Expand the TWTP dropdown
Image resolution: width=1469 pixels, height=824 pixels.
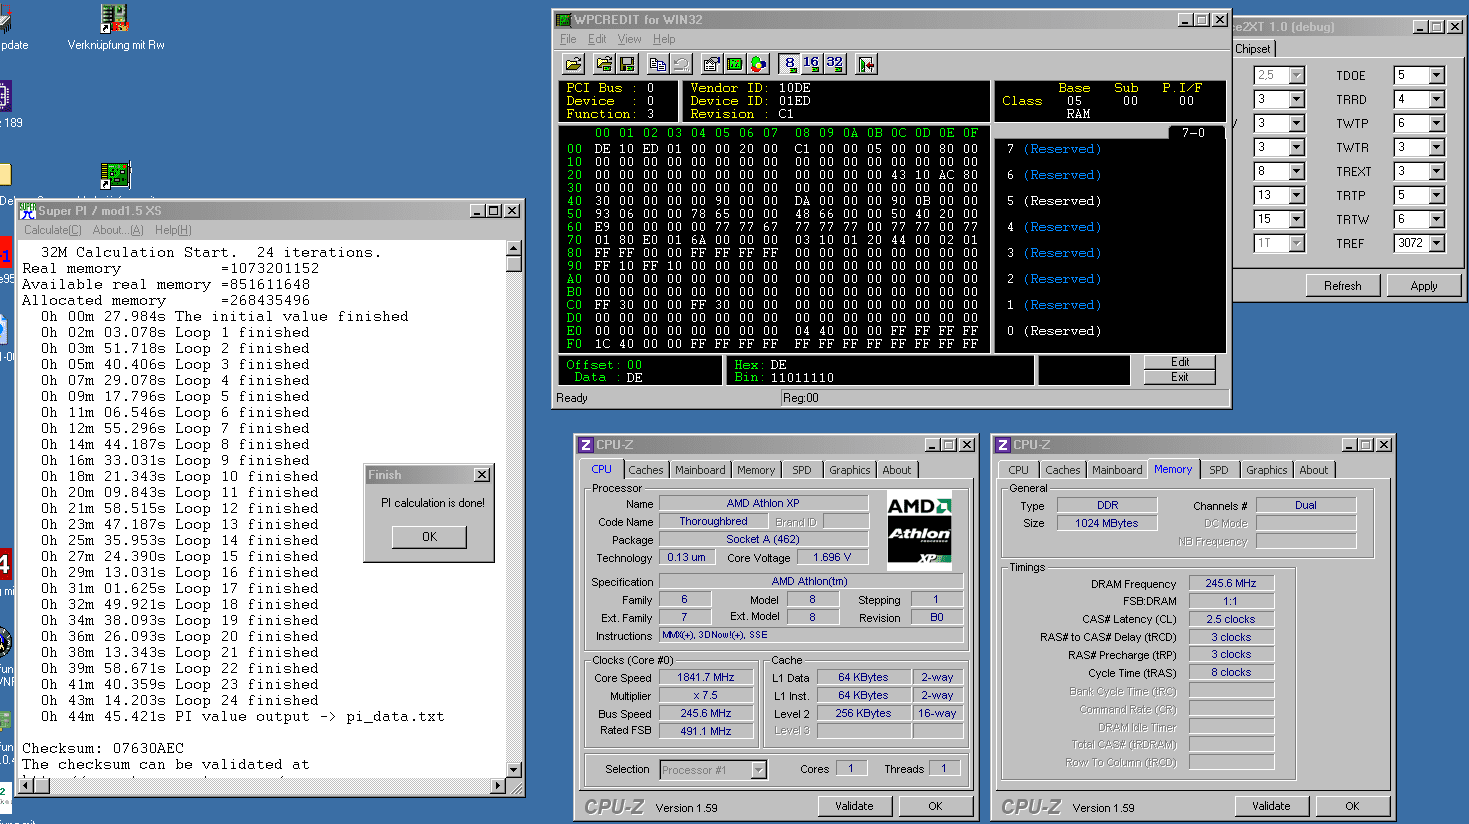coord(1437,123)
